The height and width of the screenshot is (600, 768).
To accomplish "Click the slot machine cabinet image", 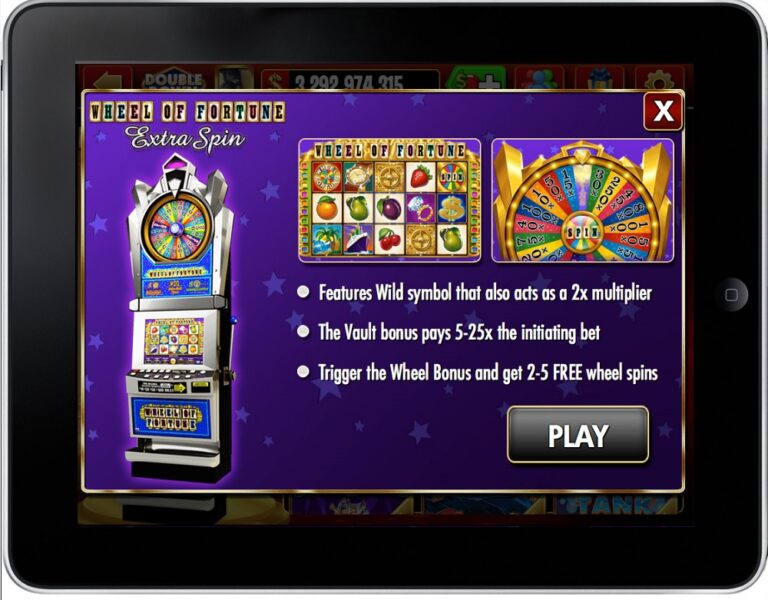I will tap(179, 318).
